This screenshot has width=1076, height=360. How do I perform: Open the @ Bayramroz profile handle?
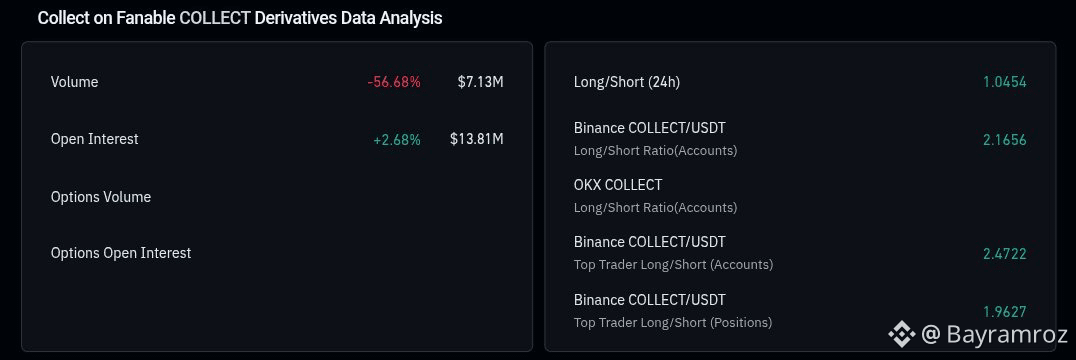click(x=994, y=334)
